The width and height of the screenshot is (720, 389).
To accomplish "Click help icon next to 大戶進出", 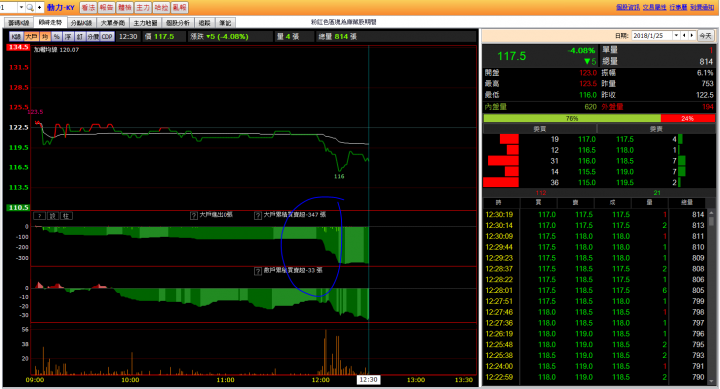I will pos(194,215).
